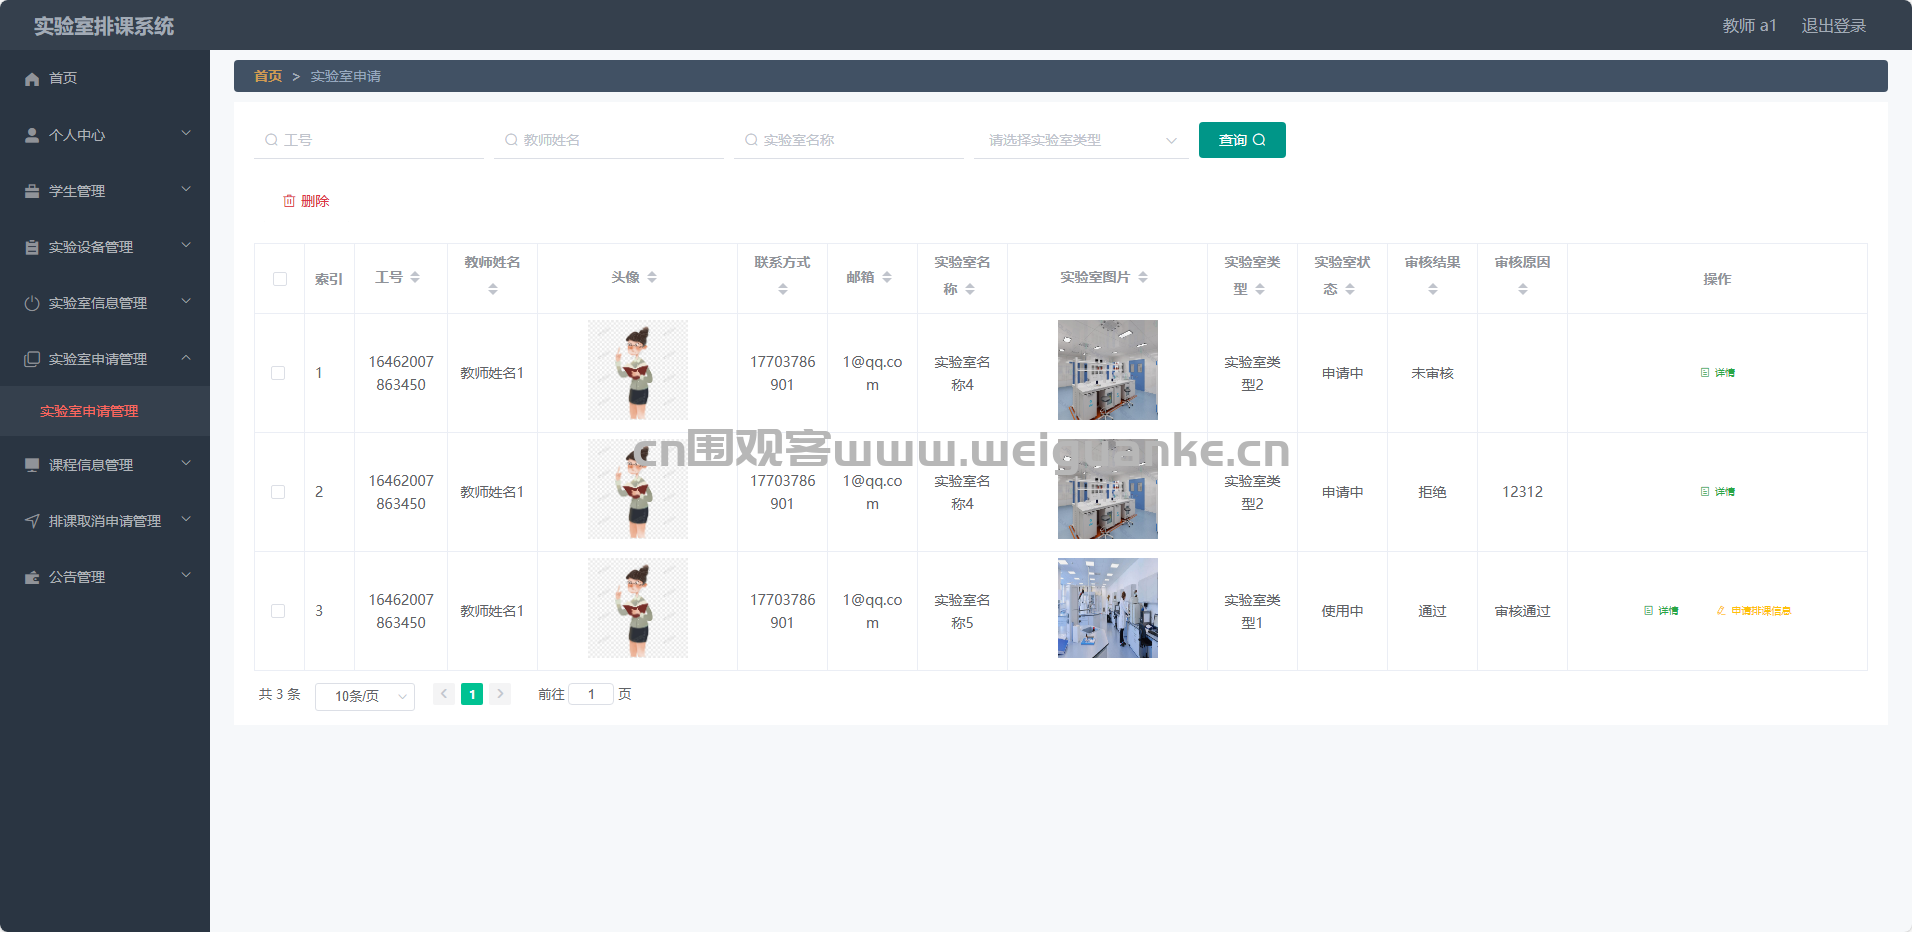Focus the 工号 search input
This screenshot has height=932, width=1912.
point(369,140)
